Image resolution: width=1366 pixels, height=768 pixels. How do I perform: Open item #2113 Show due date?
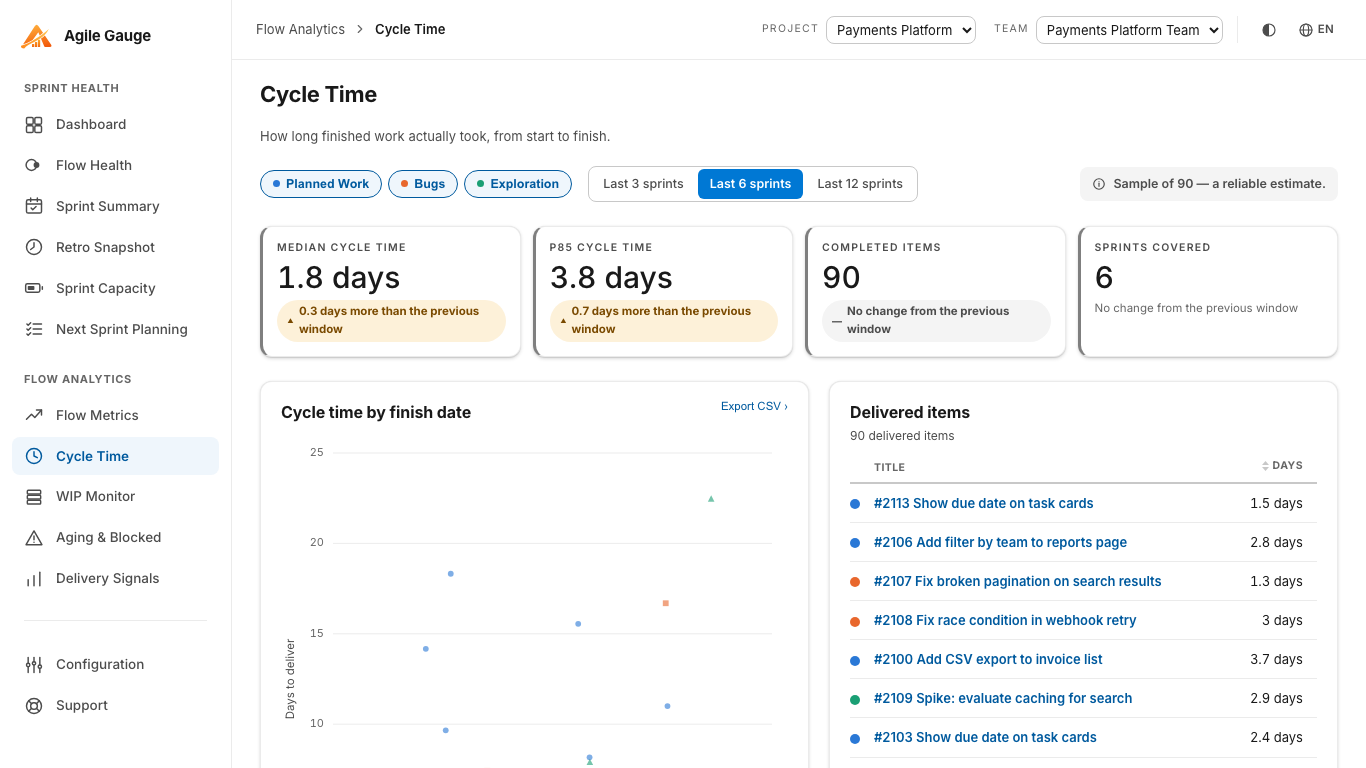pos(983,503)
